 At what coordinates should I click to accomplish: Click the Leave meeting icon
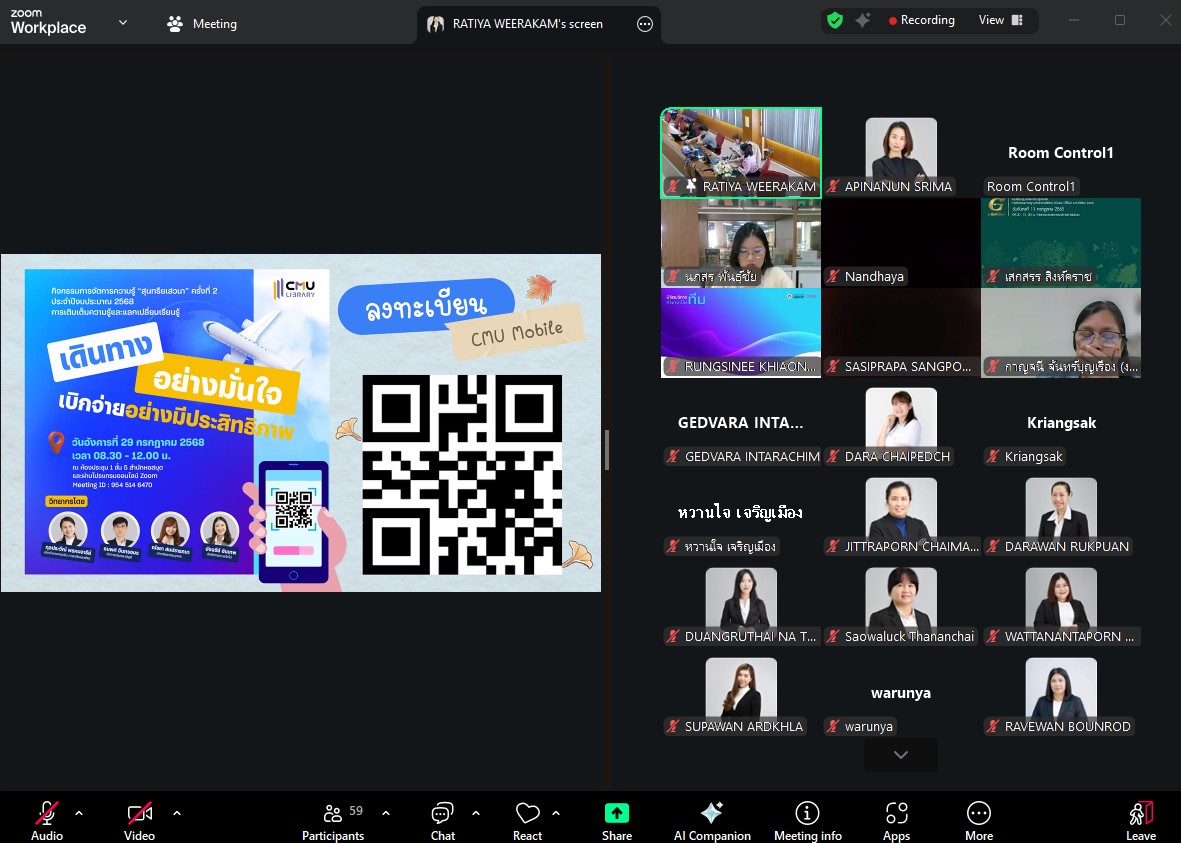coord(1141,813)
